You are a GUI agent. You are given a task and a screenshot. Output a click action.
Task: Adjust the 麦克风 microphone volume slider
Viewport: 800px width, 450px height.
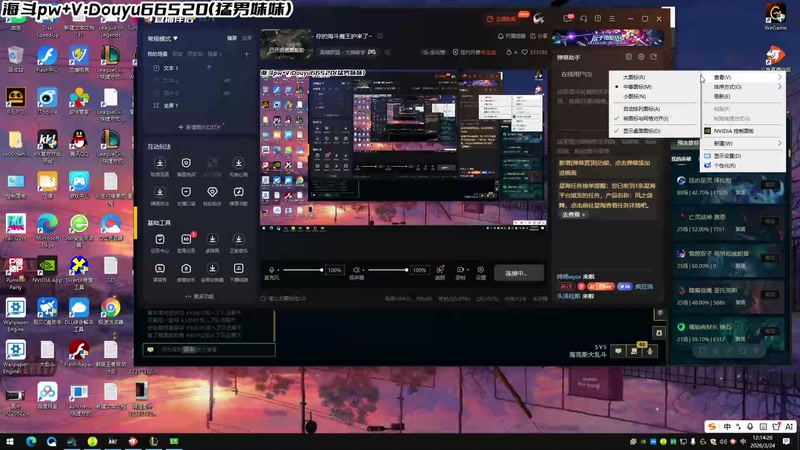click(x=303, y=270)
